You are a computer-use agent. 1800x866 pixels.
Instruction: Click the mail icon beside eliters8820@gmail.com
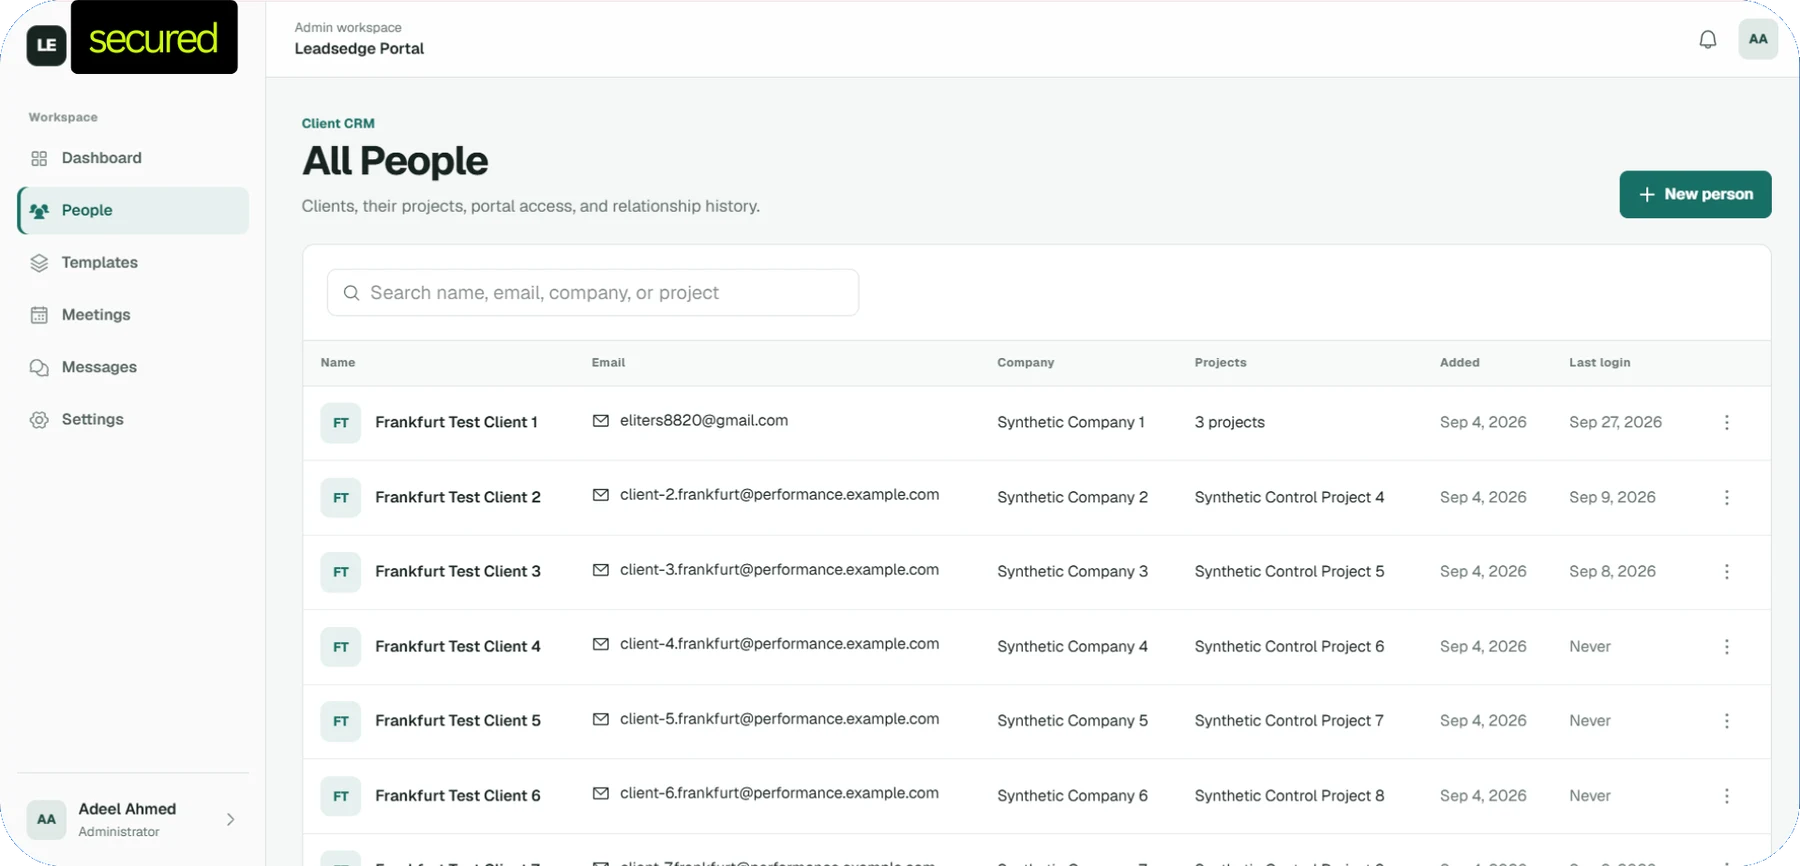tap(601, 421)
